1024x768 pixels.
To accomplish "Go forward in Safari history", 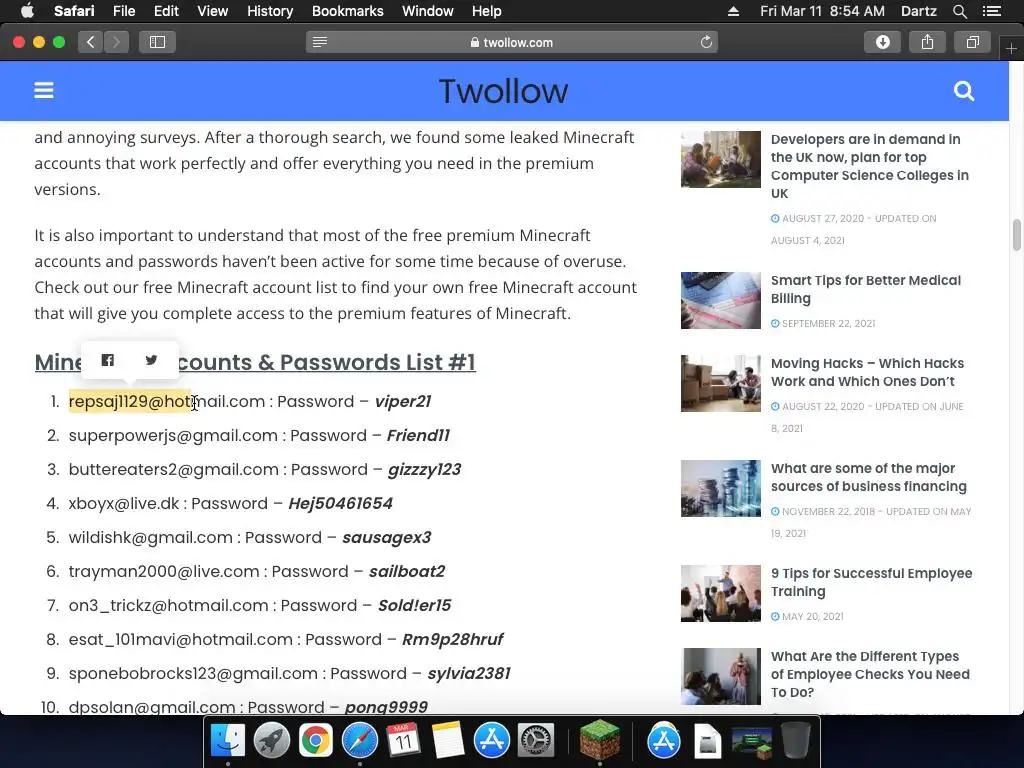I will [116, 42].
